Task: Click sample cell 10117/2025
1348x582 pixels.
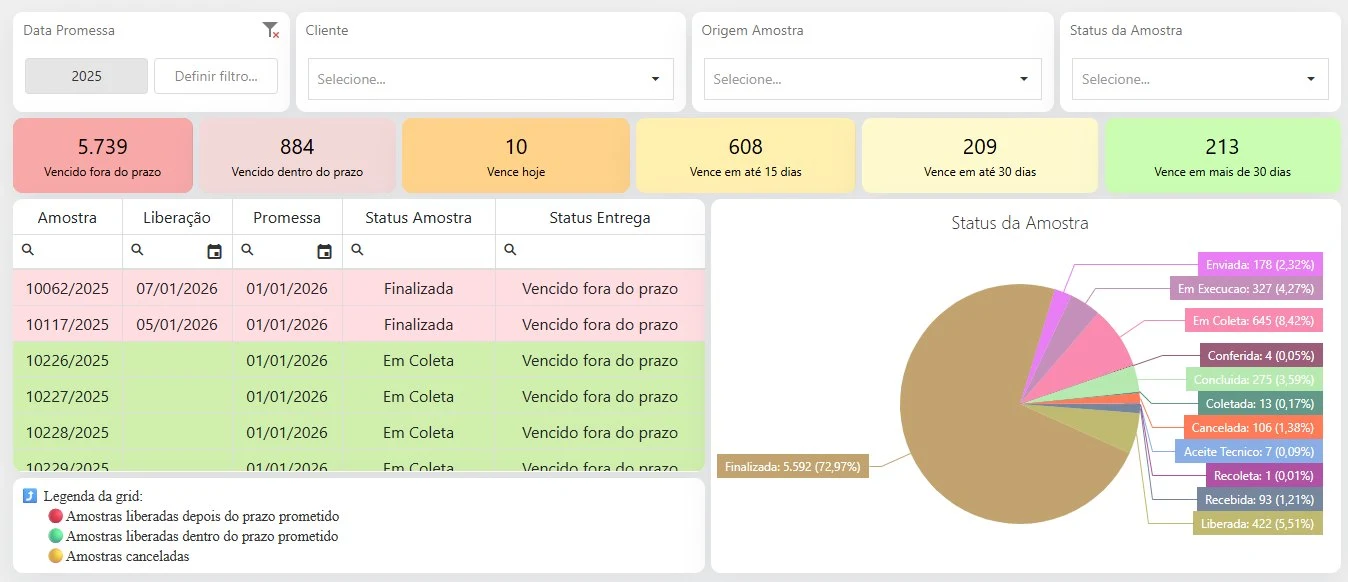Action: click(x=67, y=324)
